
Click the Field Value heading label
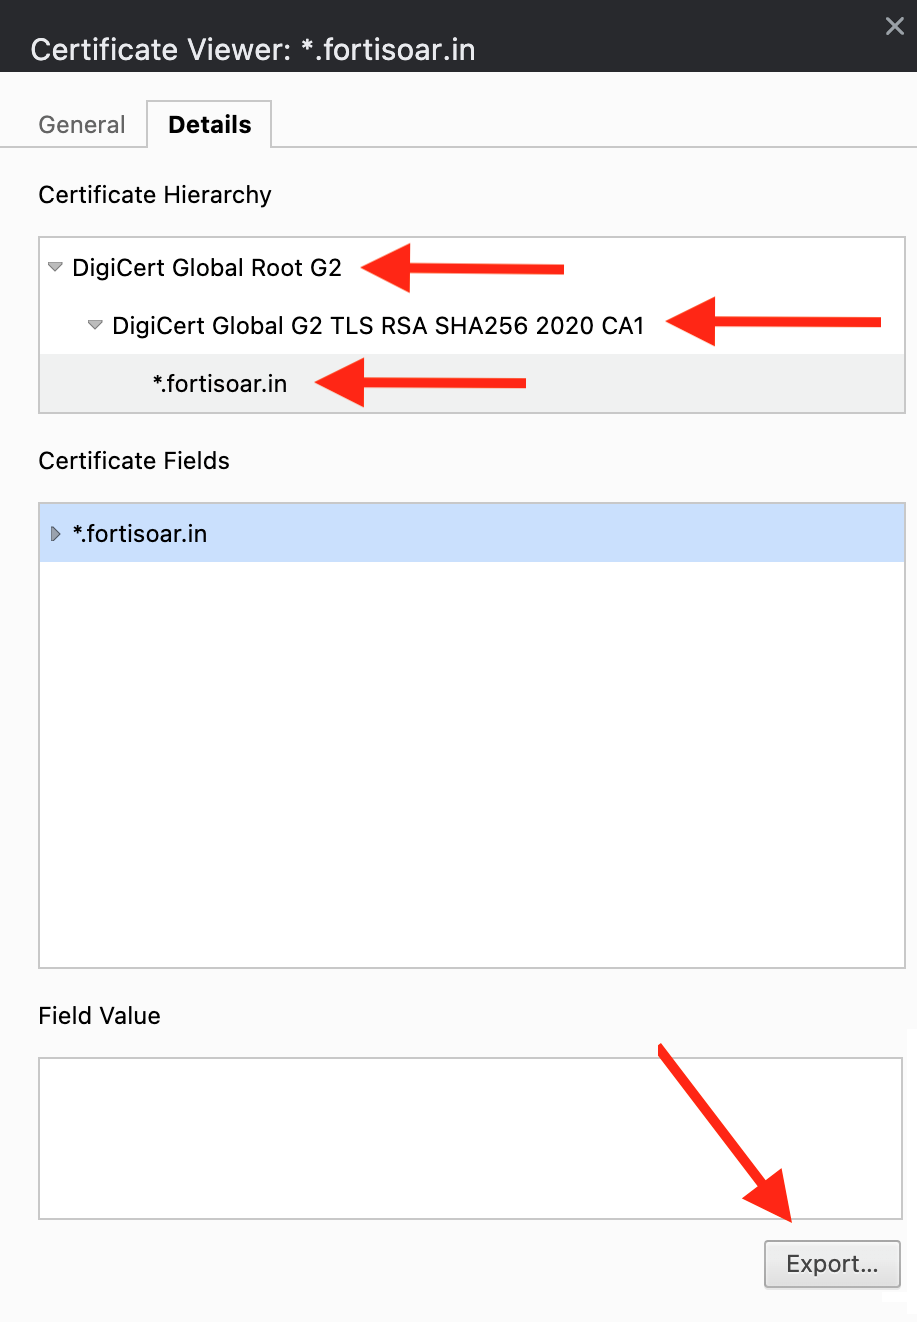99,1016
